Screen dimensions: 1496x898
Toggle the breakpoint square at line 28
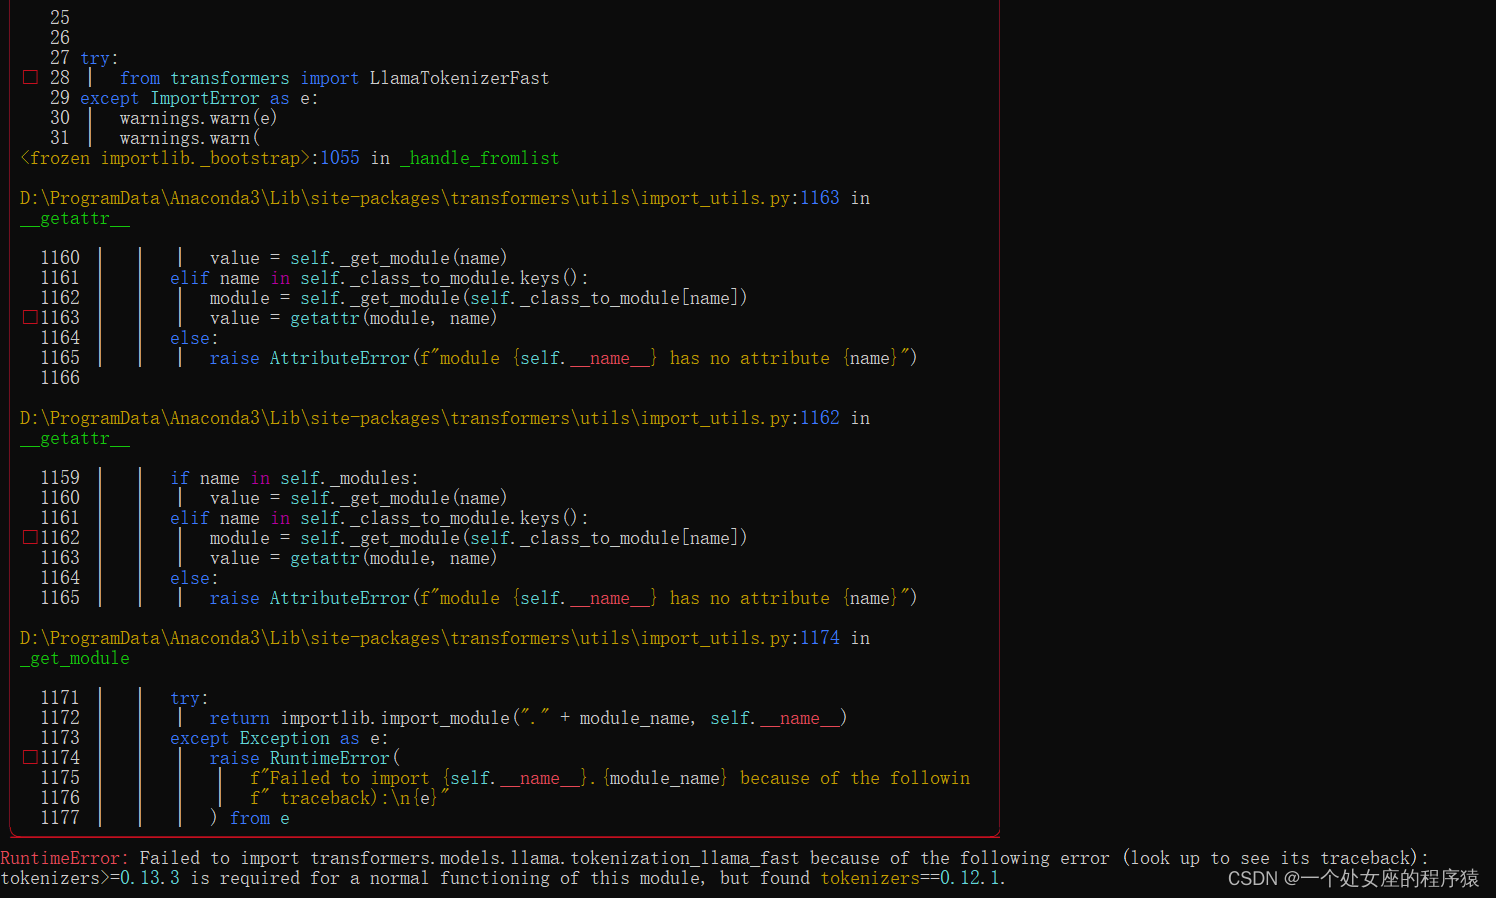click(x=29, y=76)
